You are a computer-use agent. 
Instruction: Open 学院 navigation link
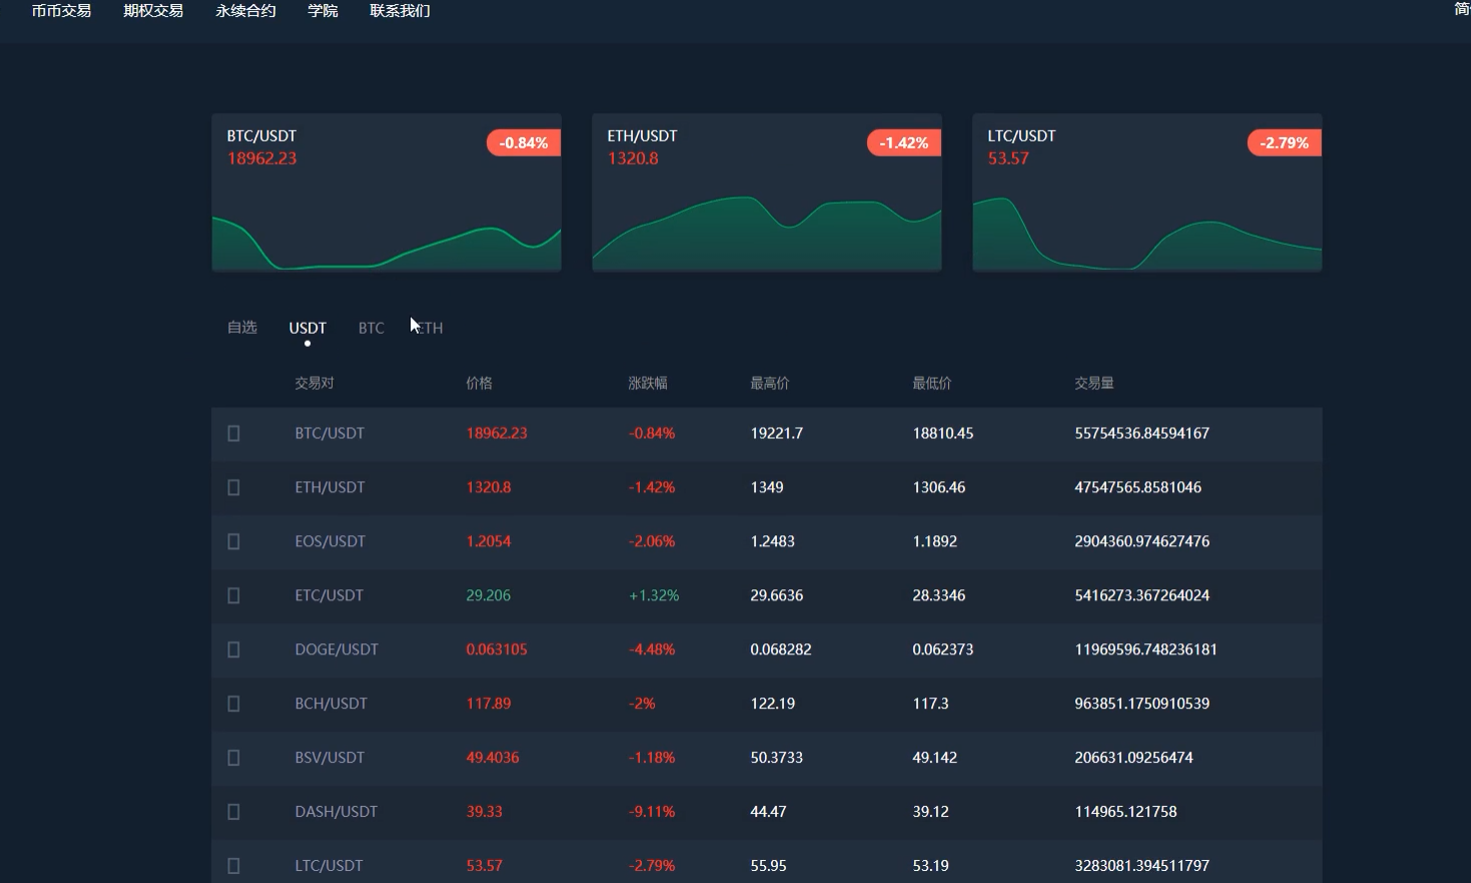322,11
